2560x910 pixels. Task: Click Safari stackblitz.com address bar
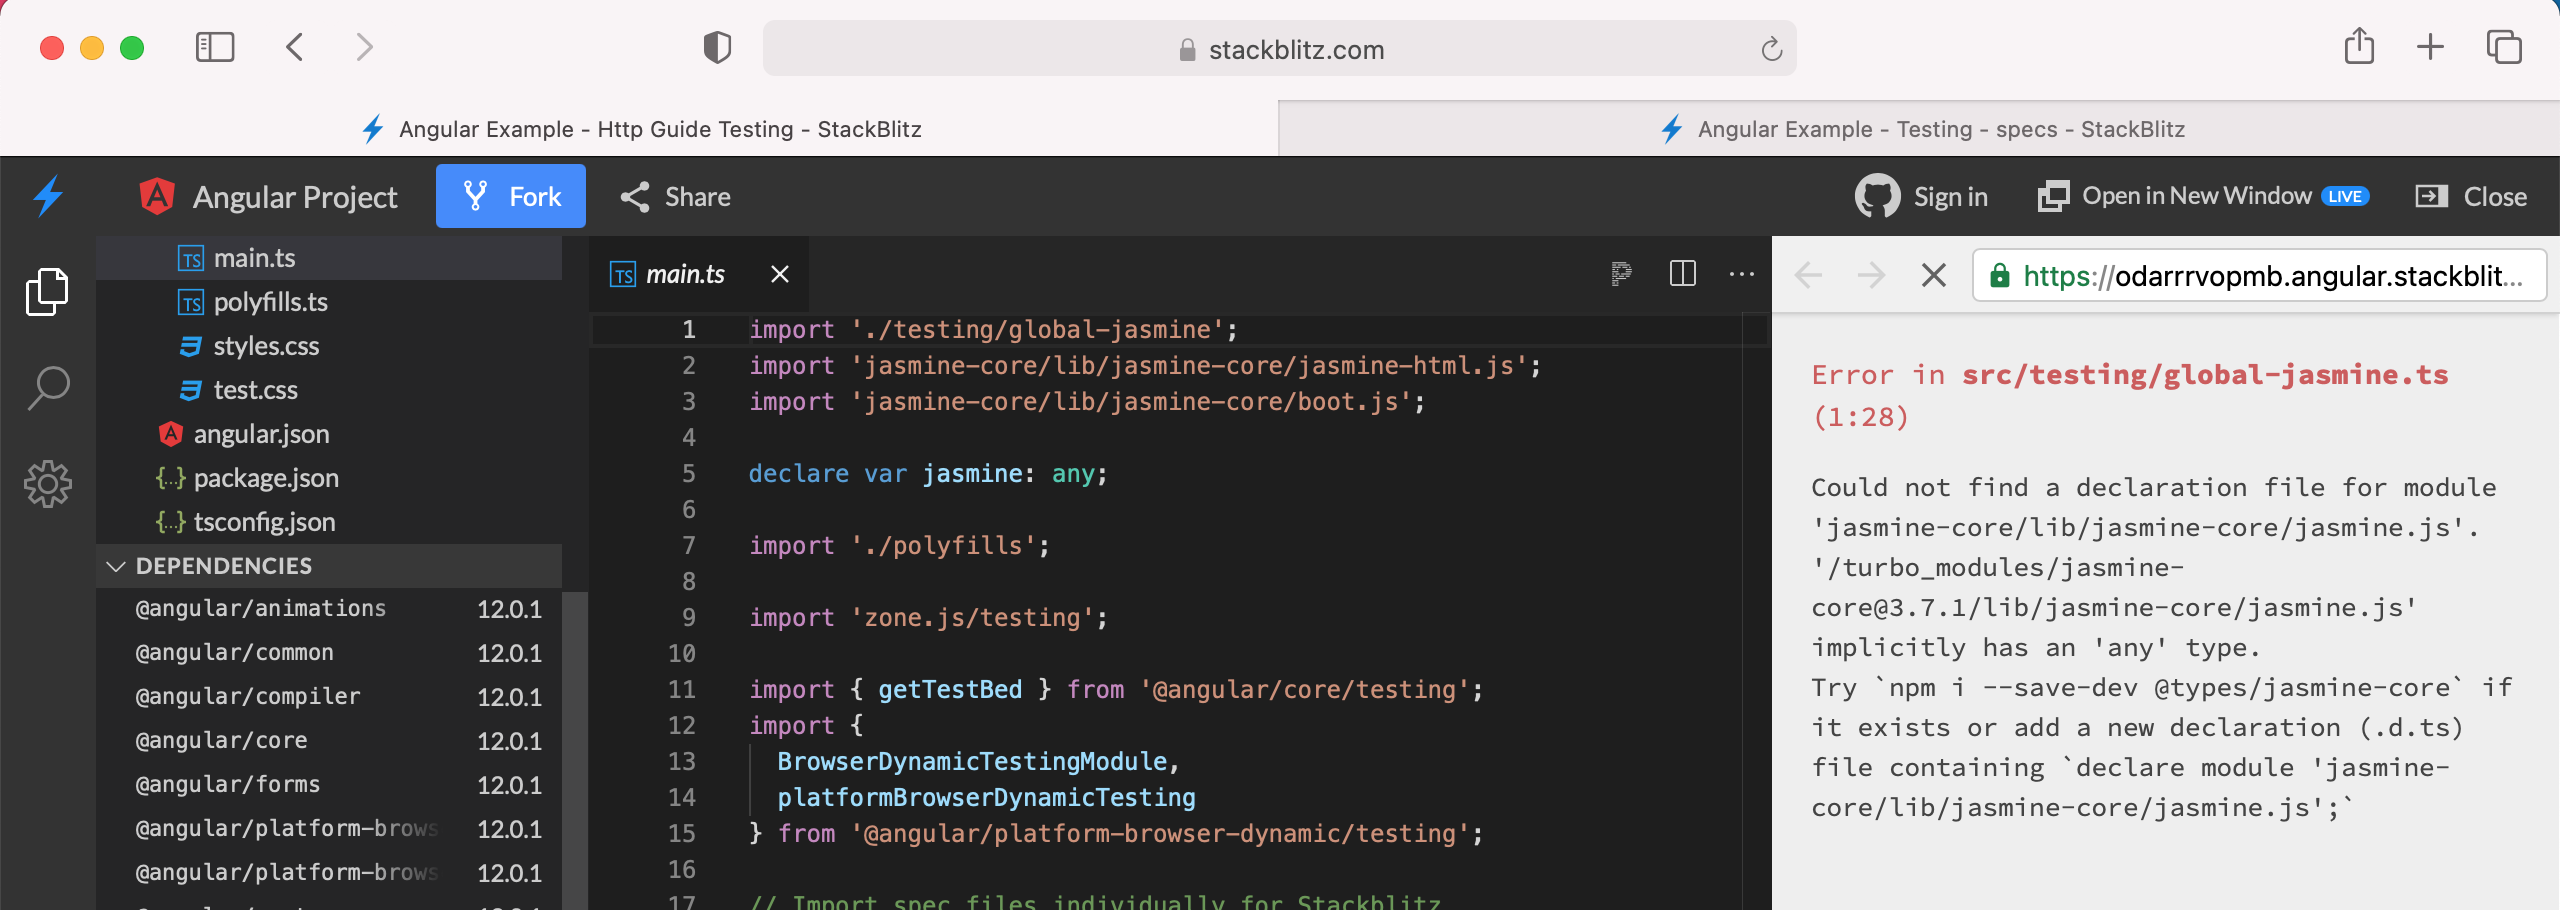coord(1279,49)
